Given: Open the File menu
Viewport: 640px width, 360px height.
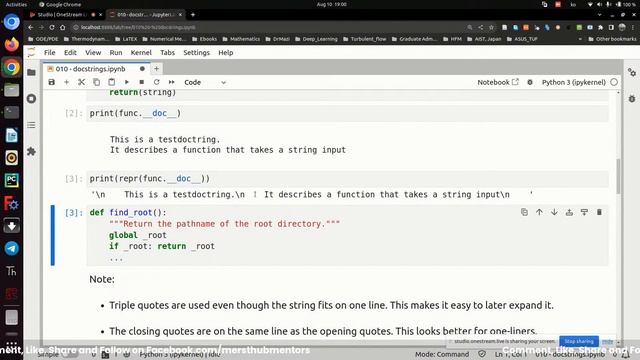Looking at the screenshot, I should (49, 53).
